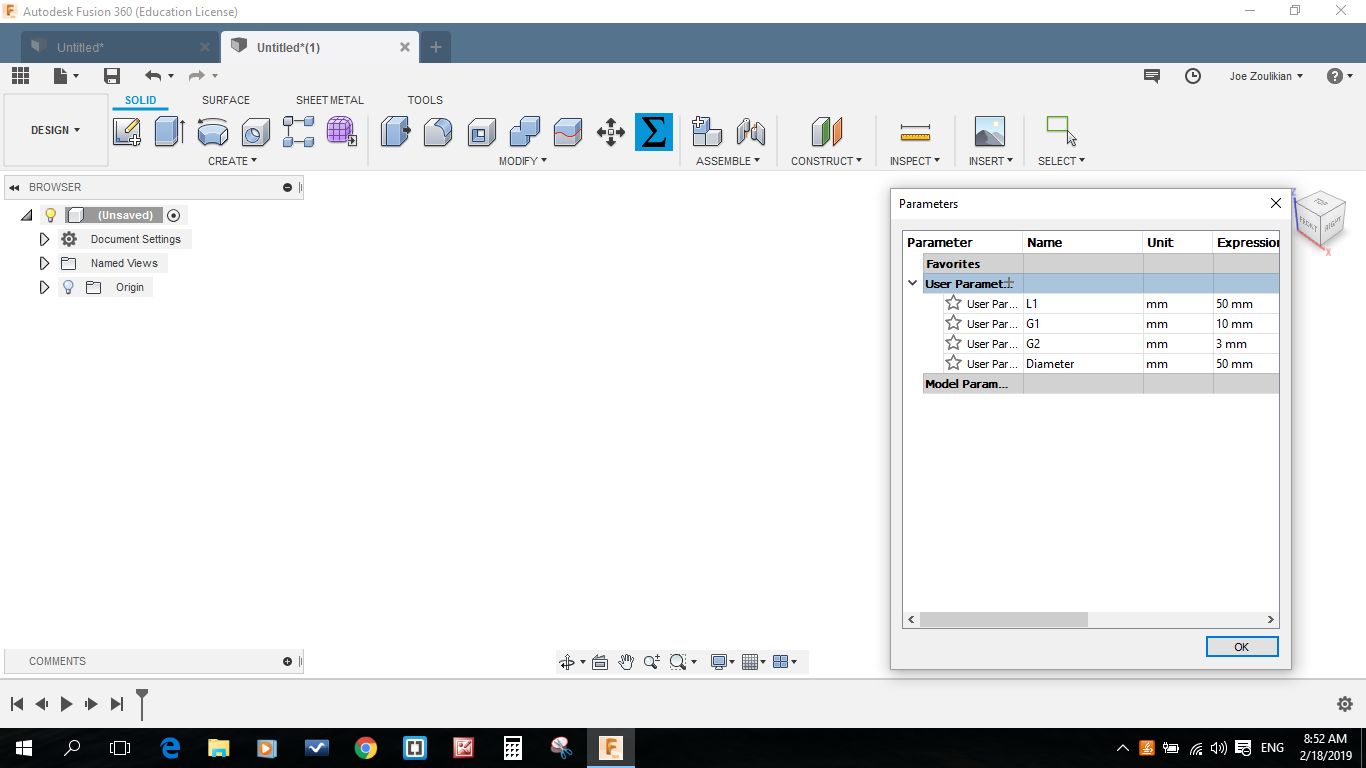Switch to the first Untitled* document tab
1366x768 pixels.
[120, 47]
